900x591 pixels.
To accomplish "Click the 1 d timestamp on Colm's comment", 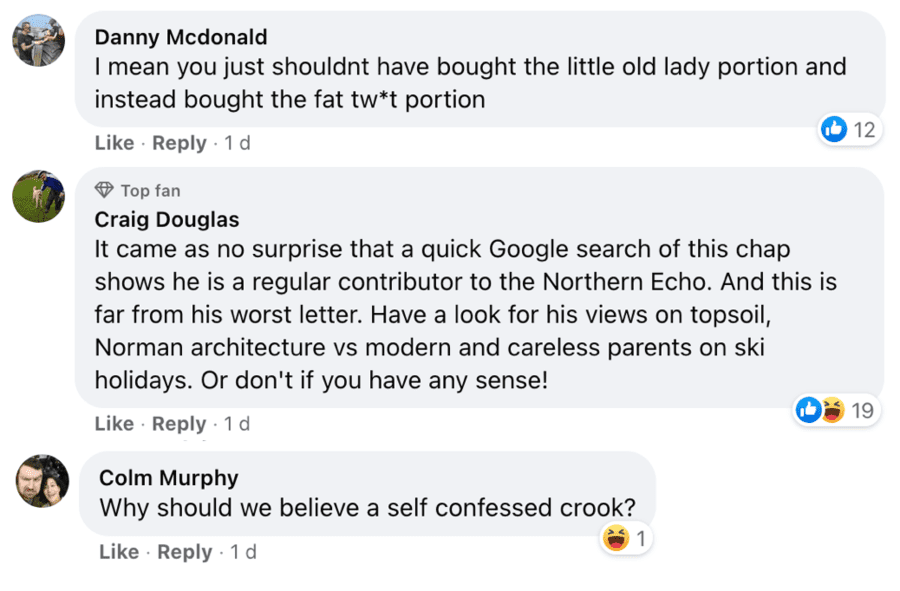I will pos(243,552).
